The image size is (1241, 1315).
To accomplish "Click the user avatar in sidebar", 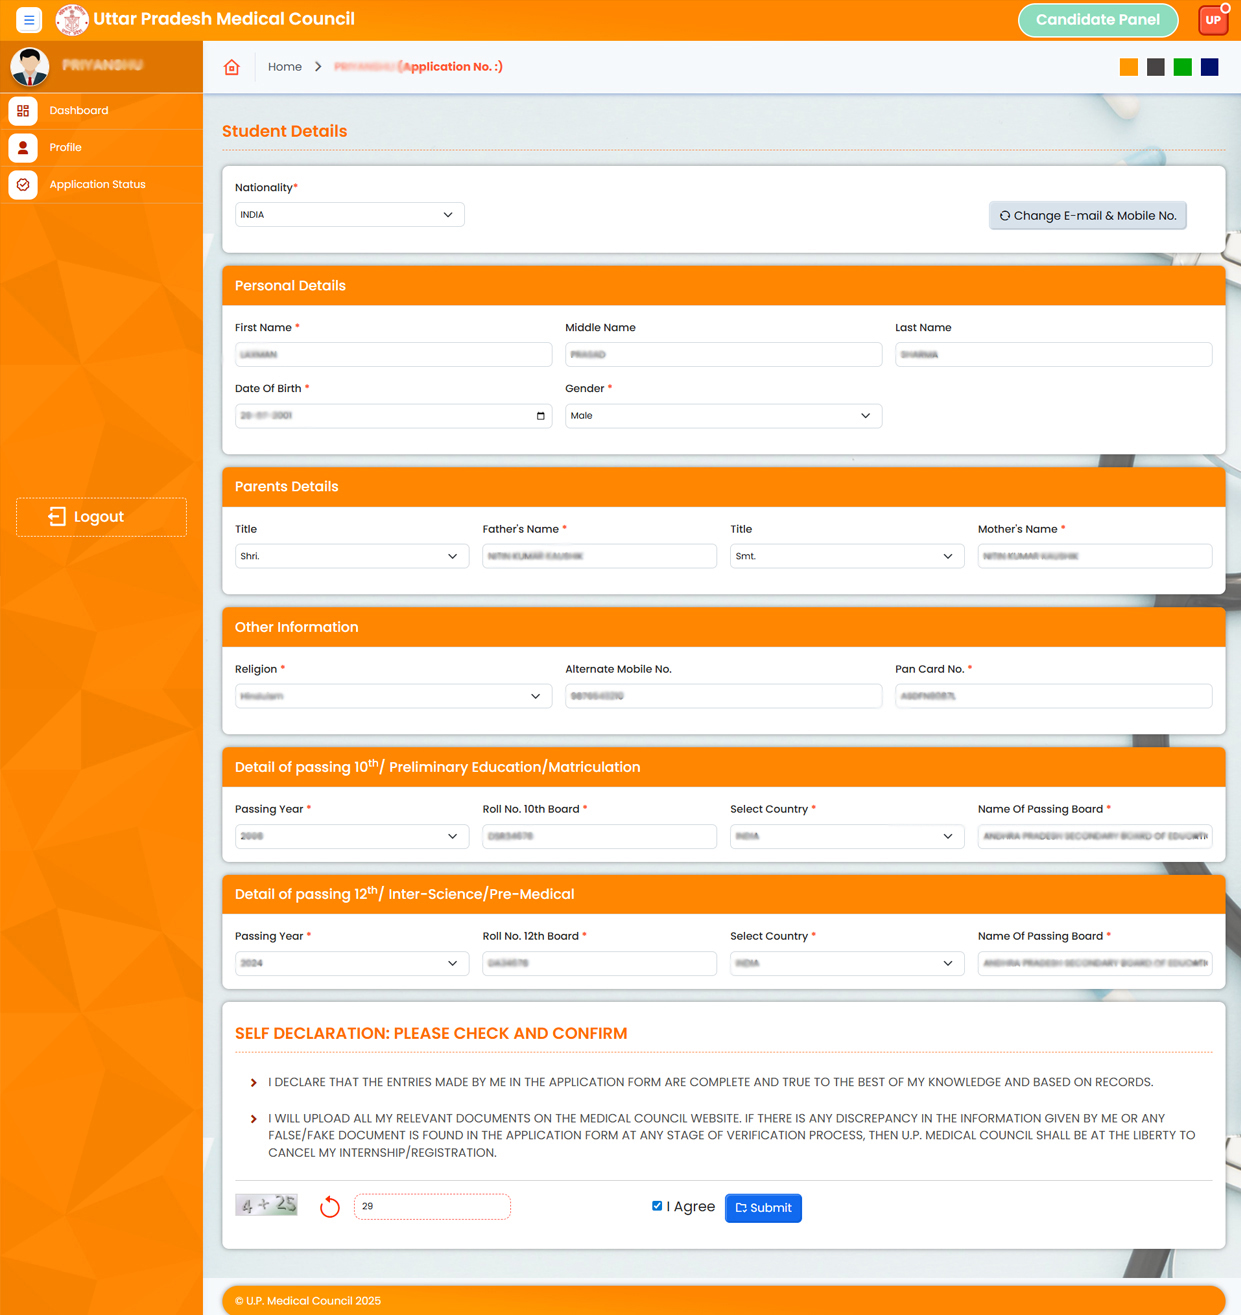I will (30, 67).
